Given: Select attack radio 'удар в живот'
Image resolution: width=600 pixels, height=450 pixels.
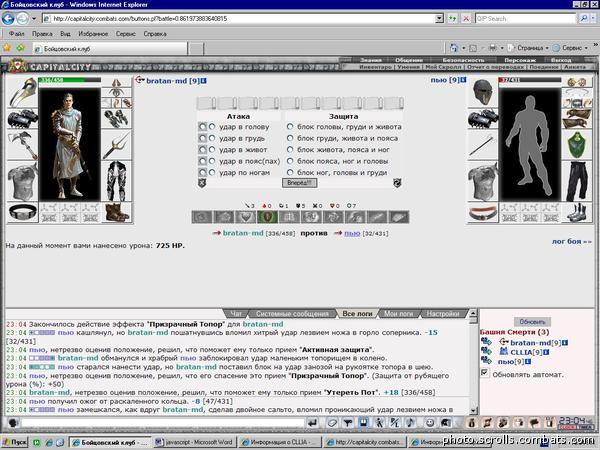Looking at the screenshot, I should coord(212,150).
